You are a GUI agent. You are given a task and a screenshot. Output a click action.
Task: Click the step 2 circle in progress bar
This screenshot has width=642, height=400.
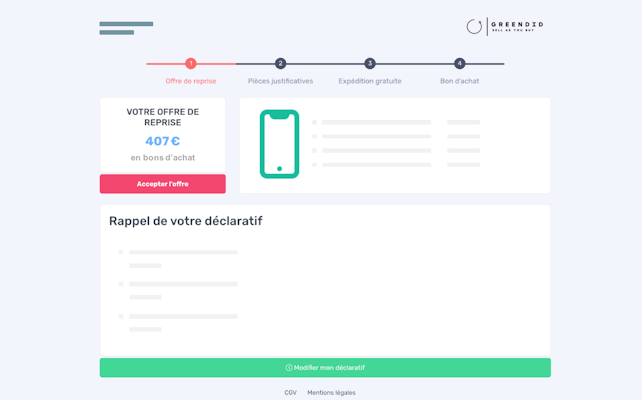[x=280, y=64]
